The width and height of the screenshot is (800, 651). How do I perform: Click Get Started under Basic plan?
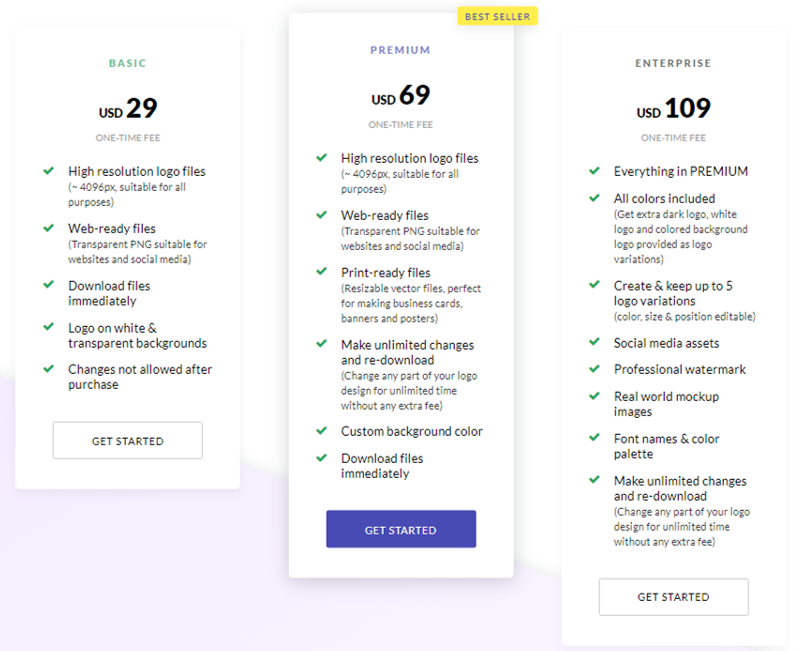tap(128, 440)
